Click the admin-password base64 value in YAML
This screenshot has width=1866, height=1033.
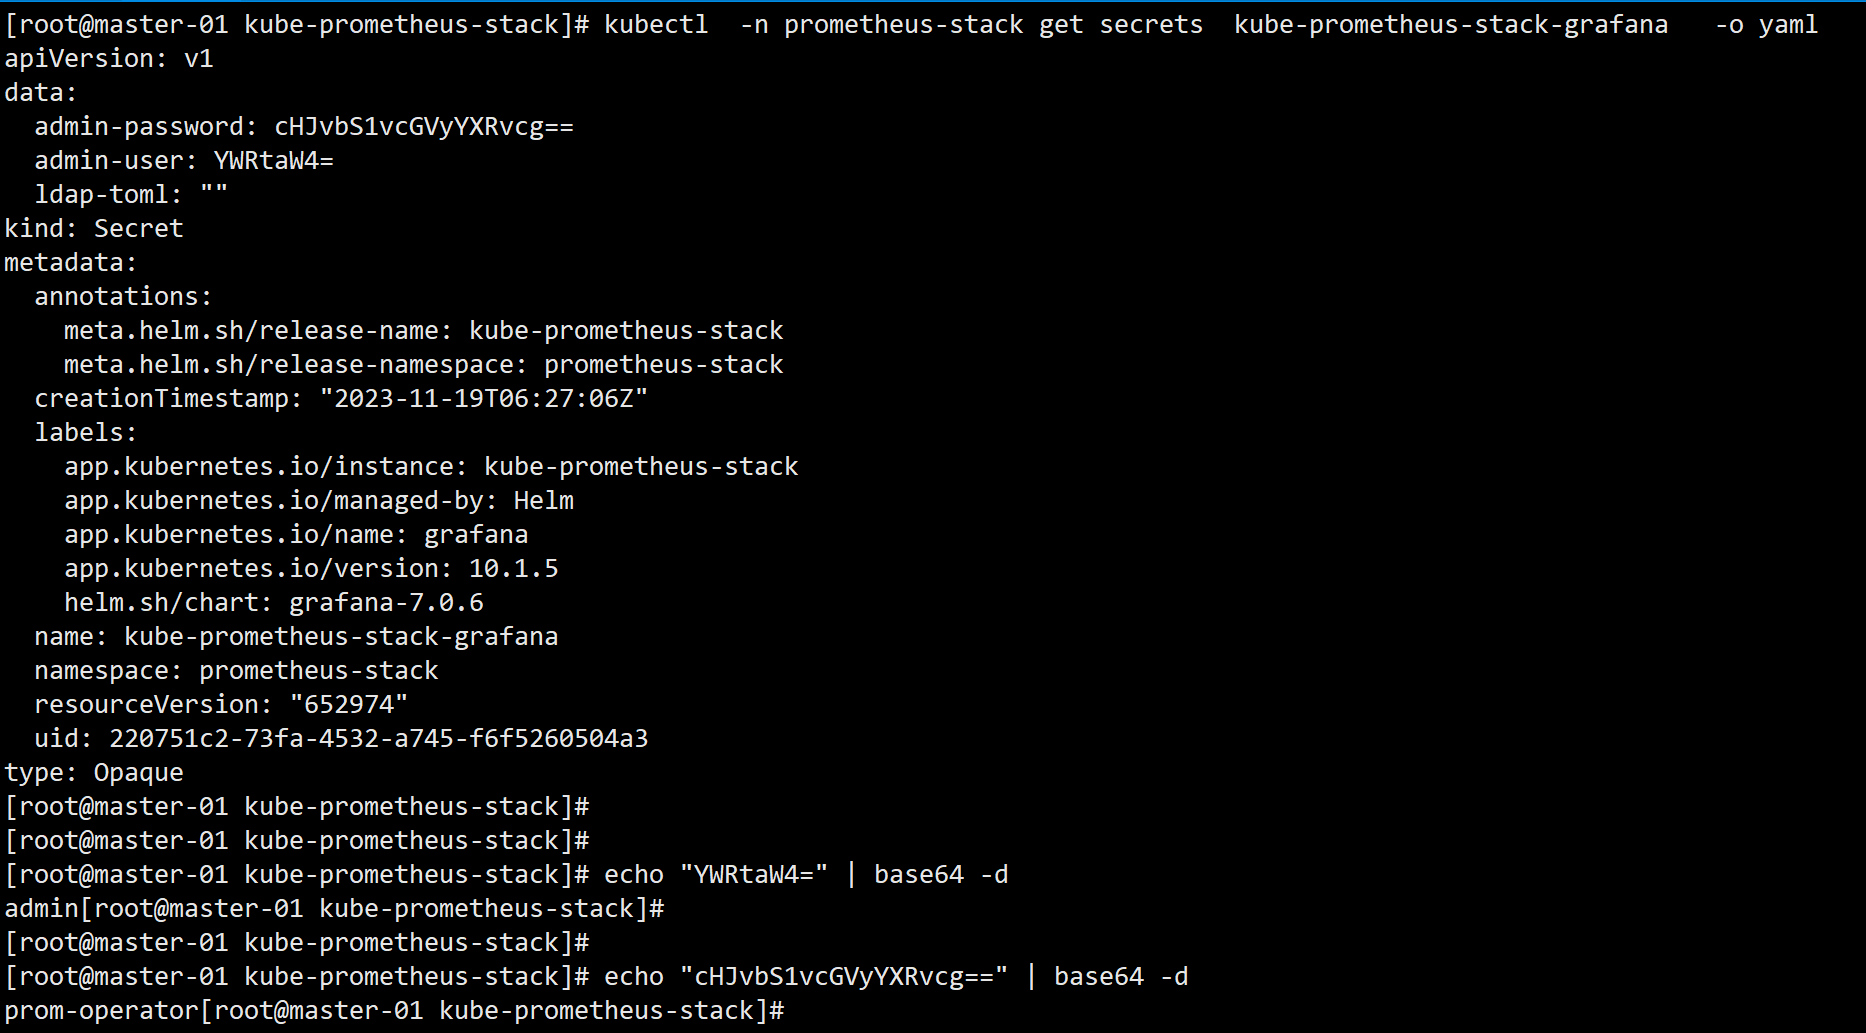[424, 127]
